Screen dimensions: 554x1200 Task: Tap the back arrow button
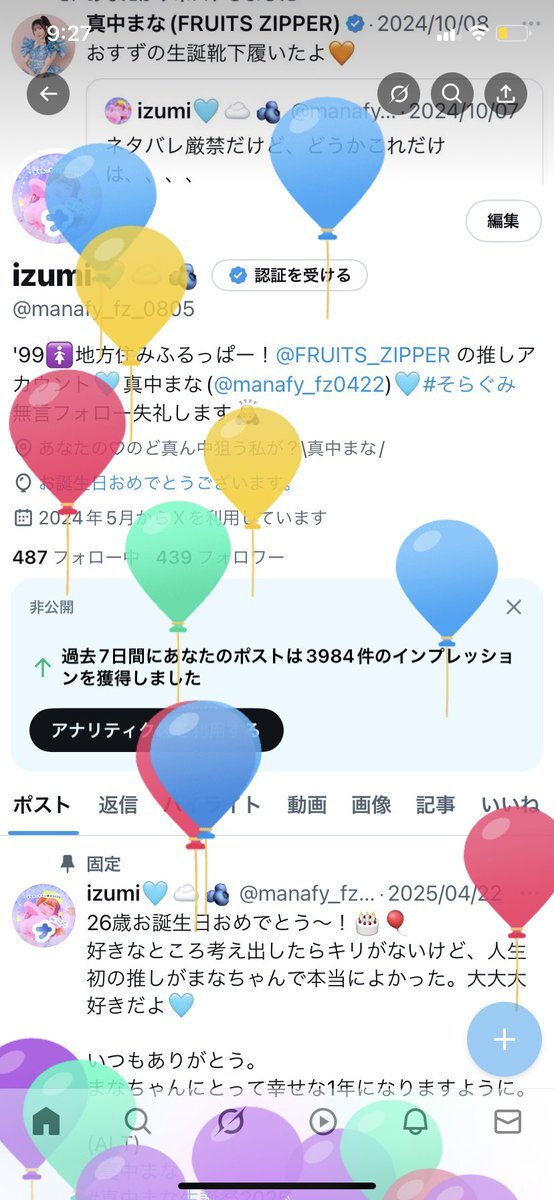47,94
